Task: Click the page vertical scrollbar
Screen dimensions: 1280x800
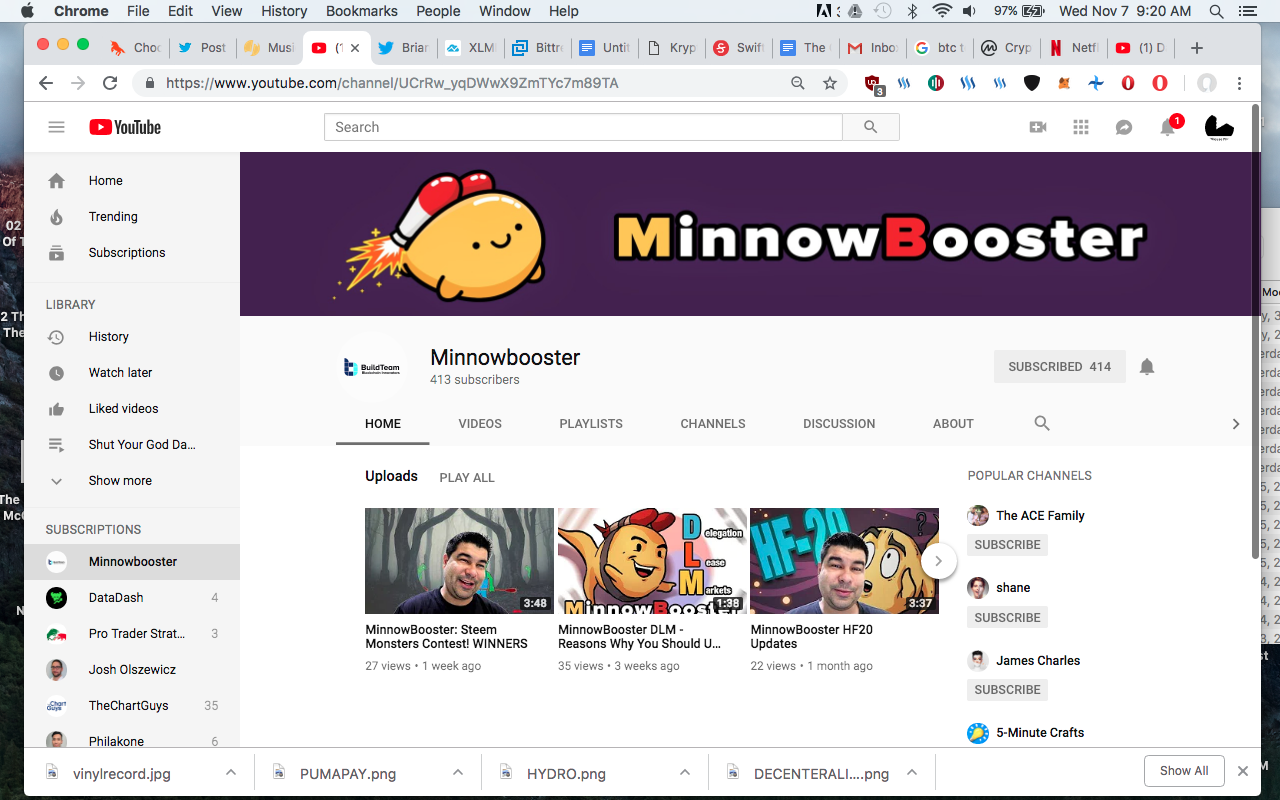Action: (x=1256, y=330)
